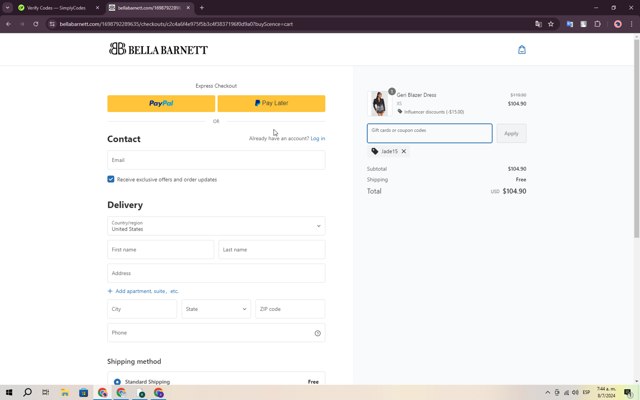Open Windows taskbar search
The height and width of the screenshot is (400, 640).
27,393
